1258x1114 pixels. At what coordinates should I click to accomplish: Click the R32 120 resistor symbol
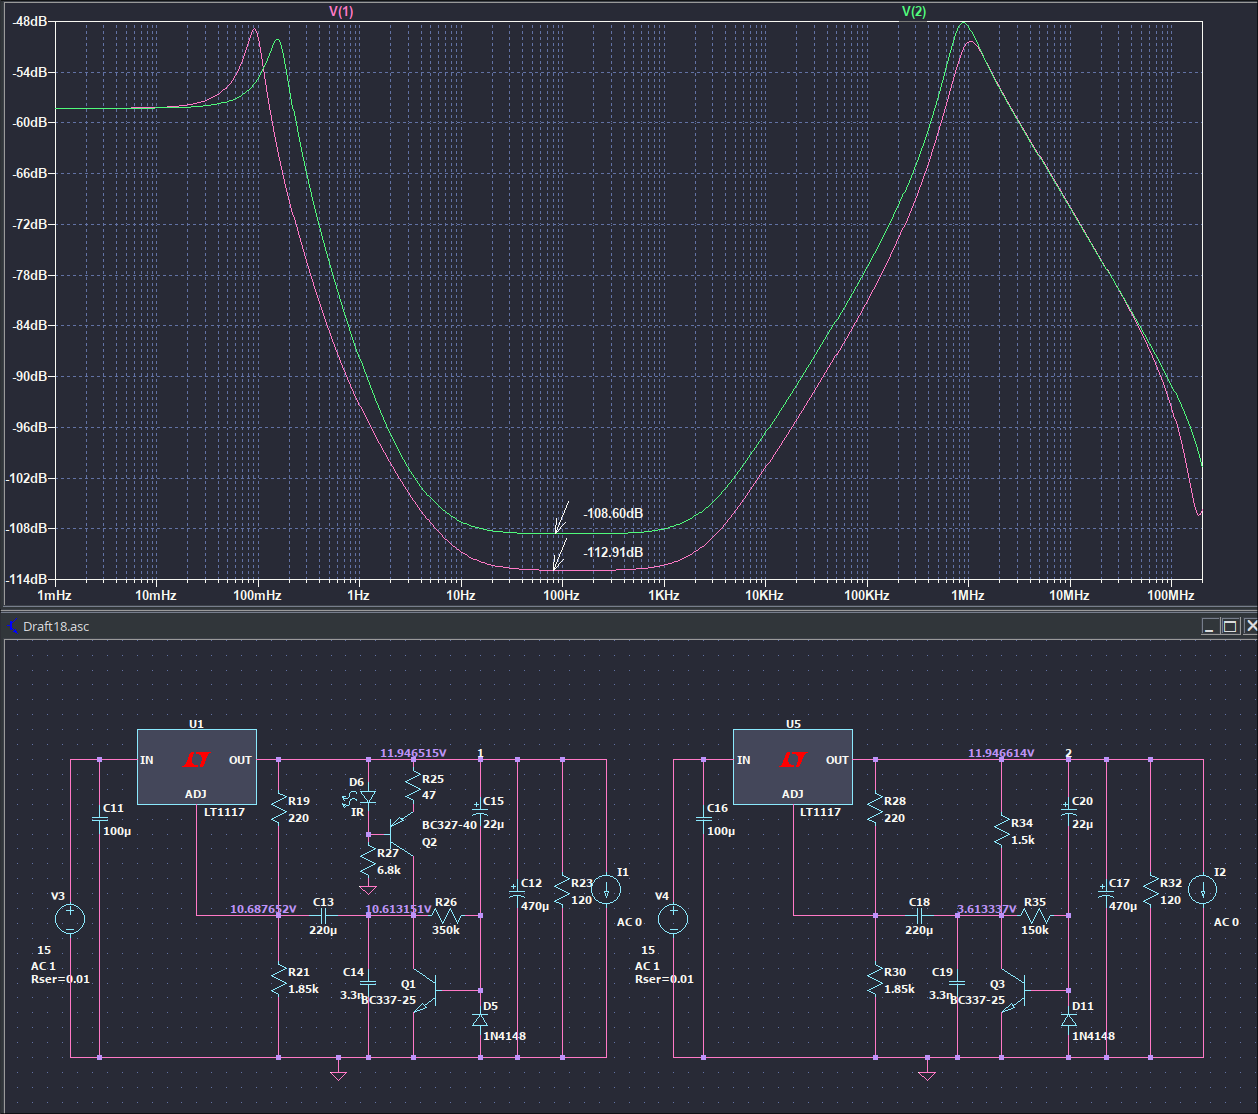(1150, 890)
